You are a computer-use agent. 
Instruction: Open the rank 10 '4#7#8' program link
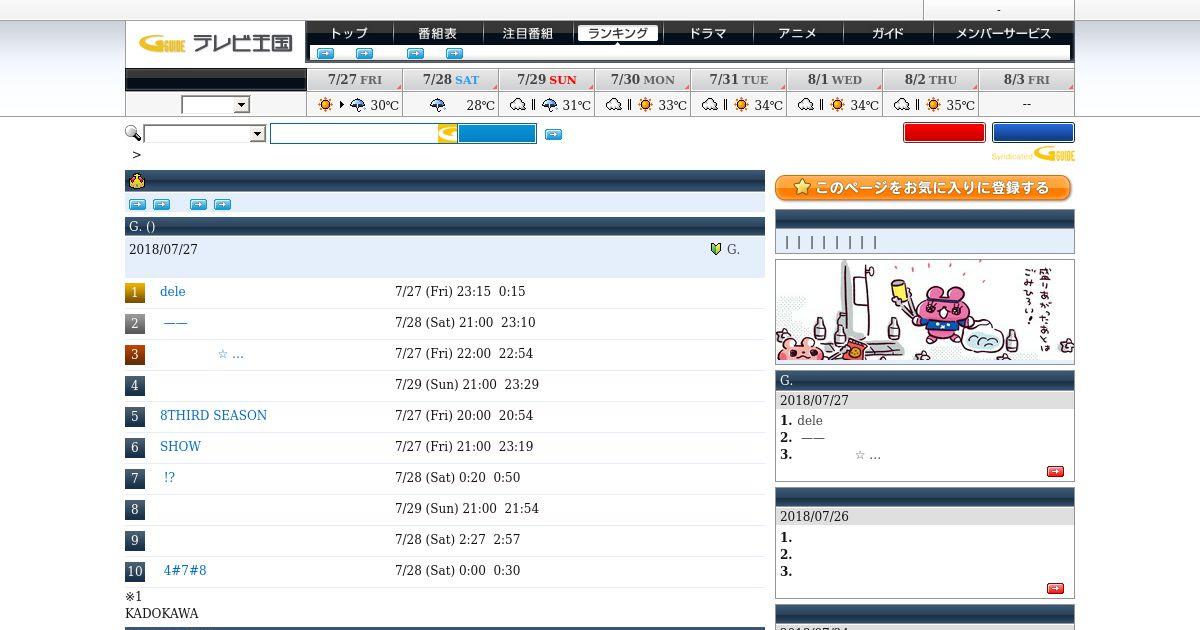coord(185,571)
